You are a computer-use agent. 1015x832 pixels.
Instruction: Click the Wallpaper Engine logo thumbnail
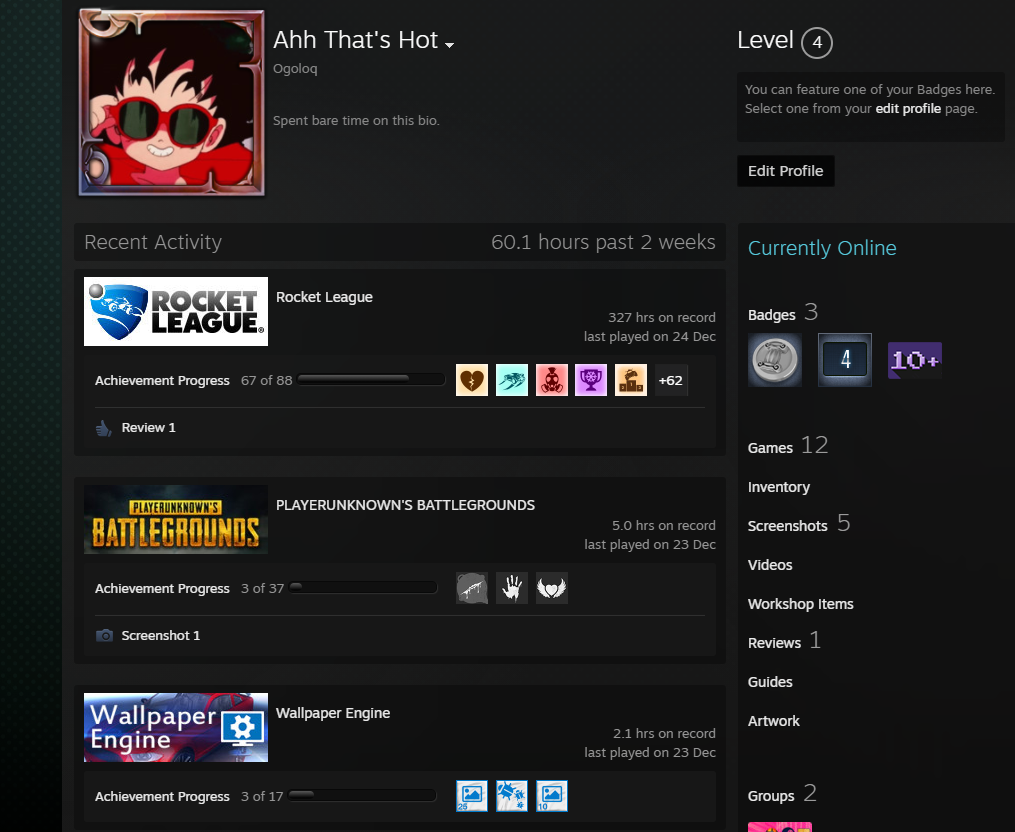[176, 727]
